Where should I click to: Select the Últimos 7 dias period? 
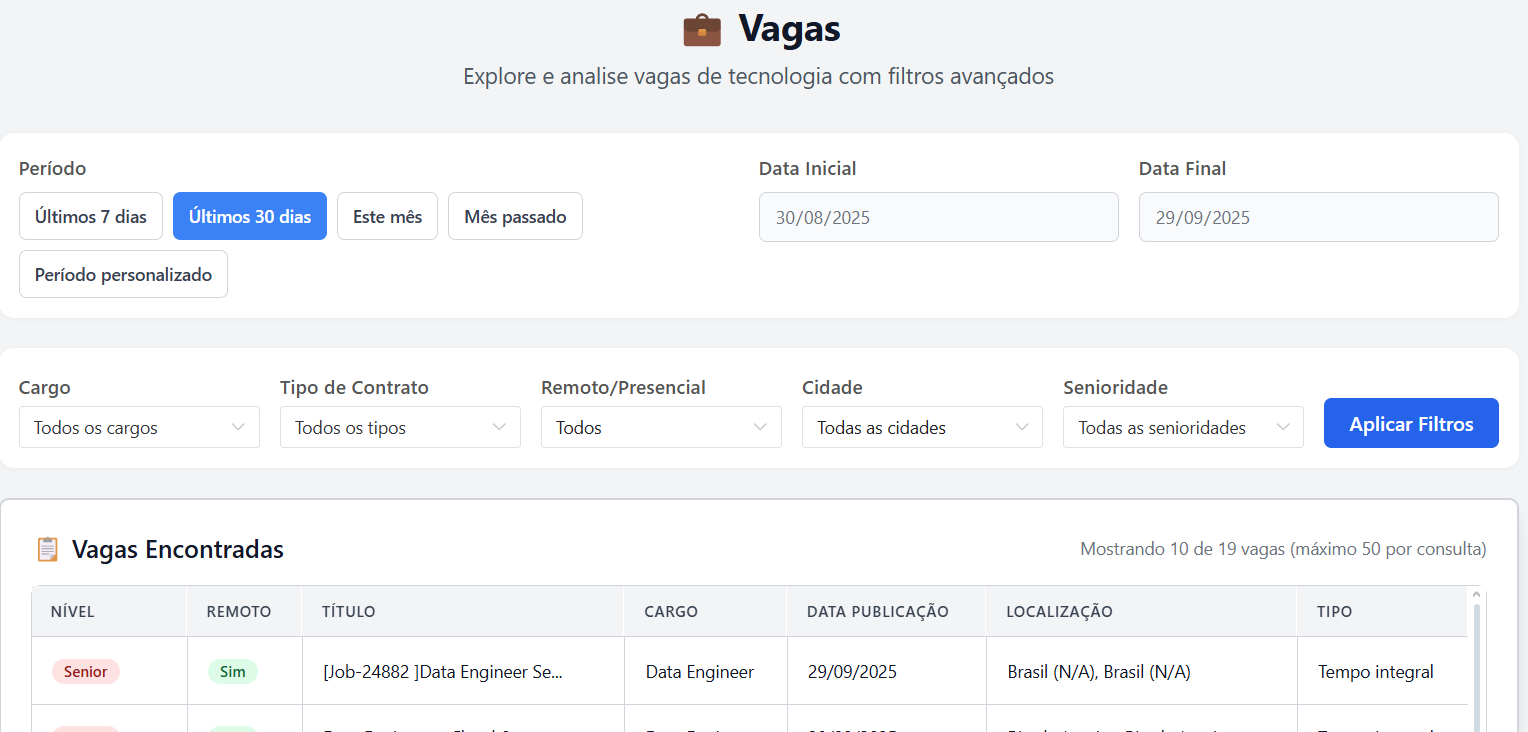point(91,216)
